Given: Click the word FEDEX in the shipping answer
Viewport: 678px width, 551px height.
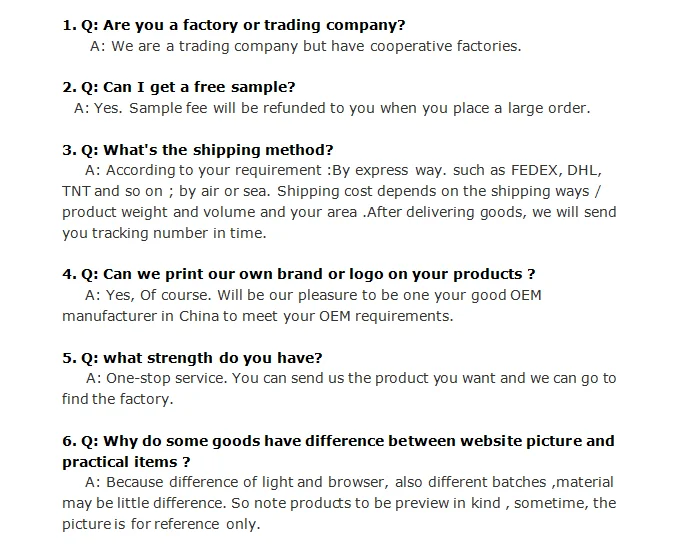Looking at the screenshot, I should click(536, 170).
